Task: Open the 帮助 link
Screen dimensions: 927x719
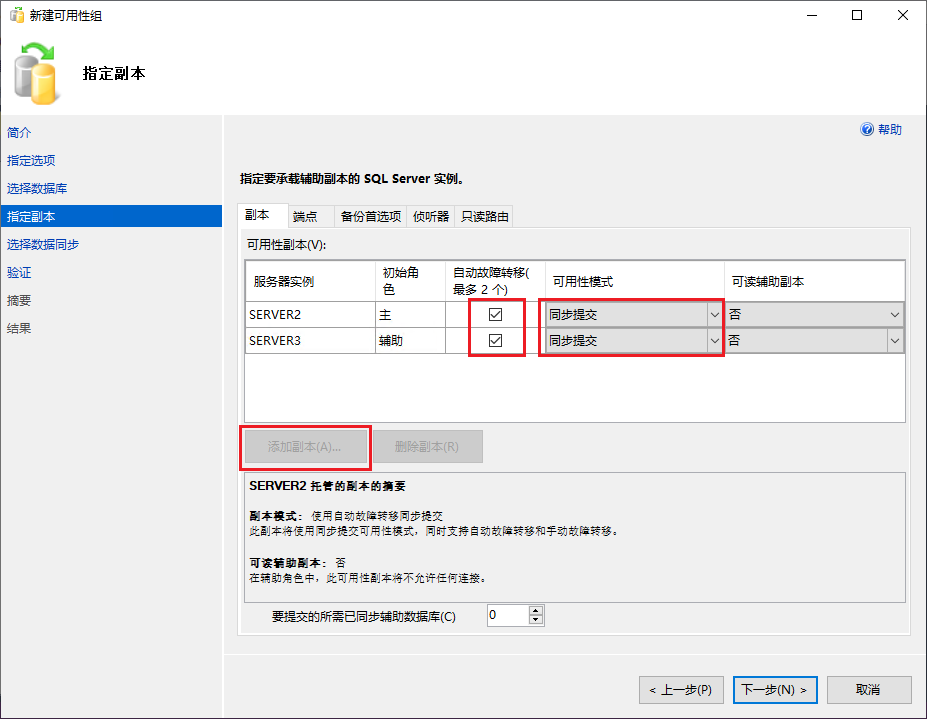Action: tap(889, 129)
